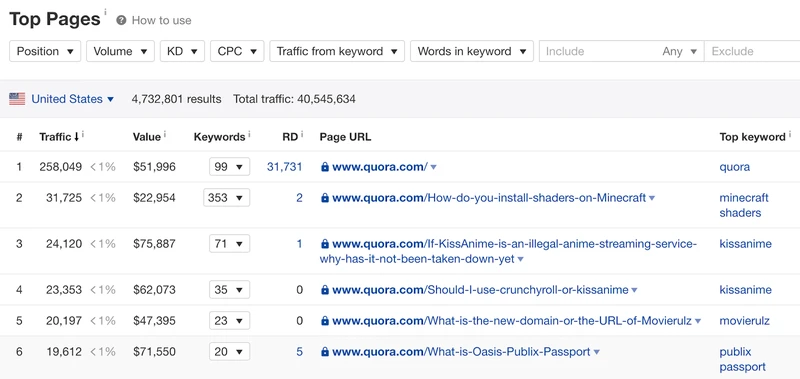Click the Total traffic: 40,545,634 text
Viewport: 800px width, 379px height.
pos(294,99)
